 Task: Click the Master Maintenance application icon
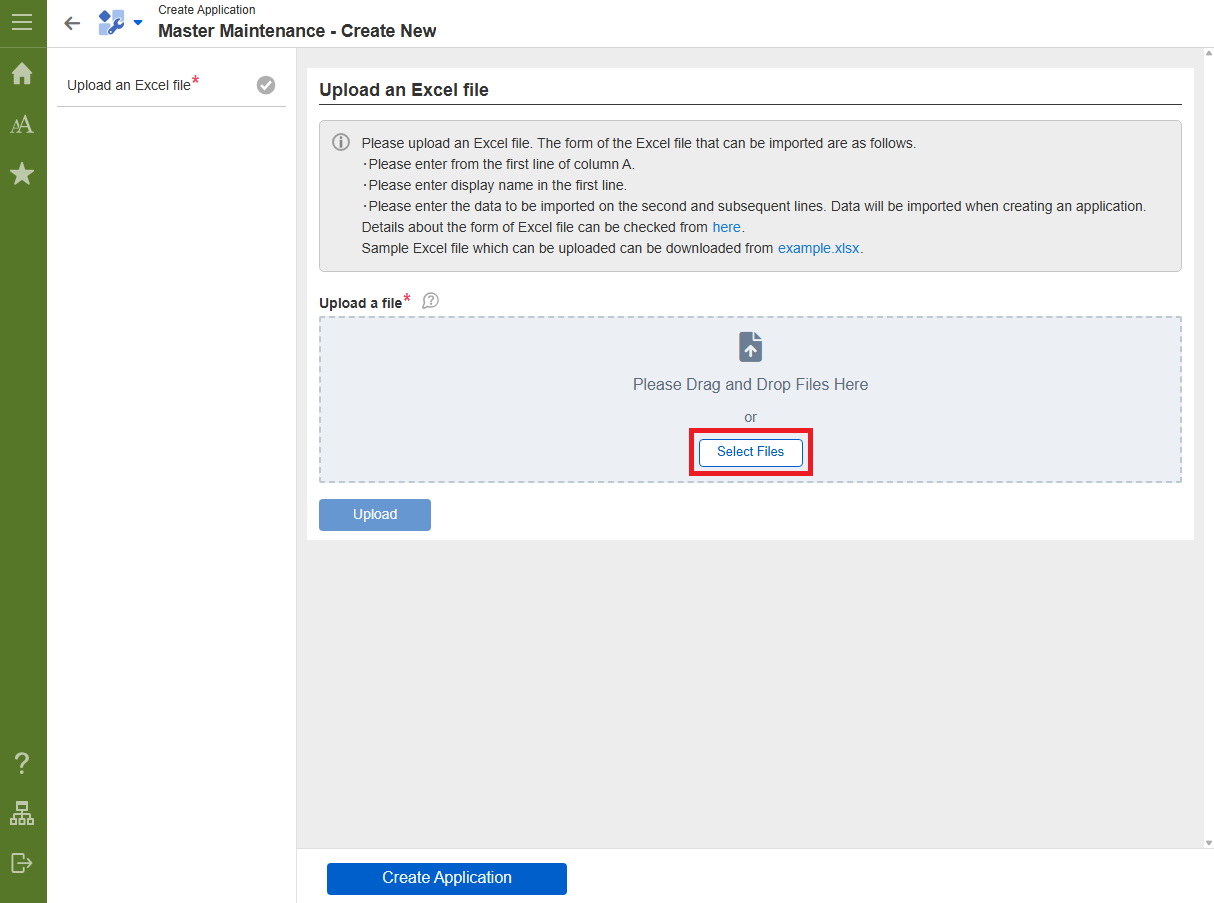pyautogui.click(x=111, y=23)
